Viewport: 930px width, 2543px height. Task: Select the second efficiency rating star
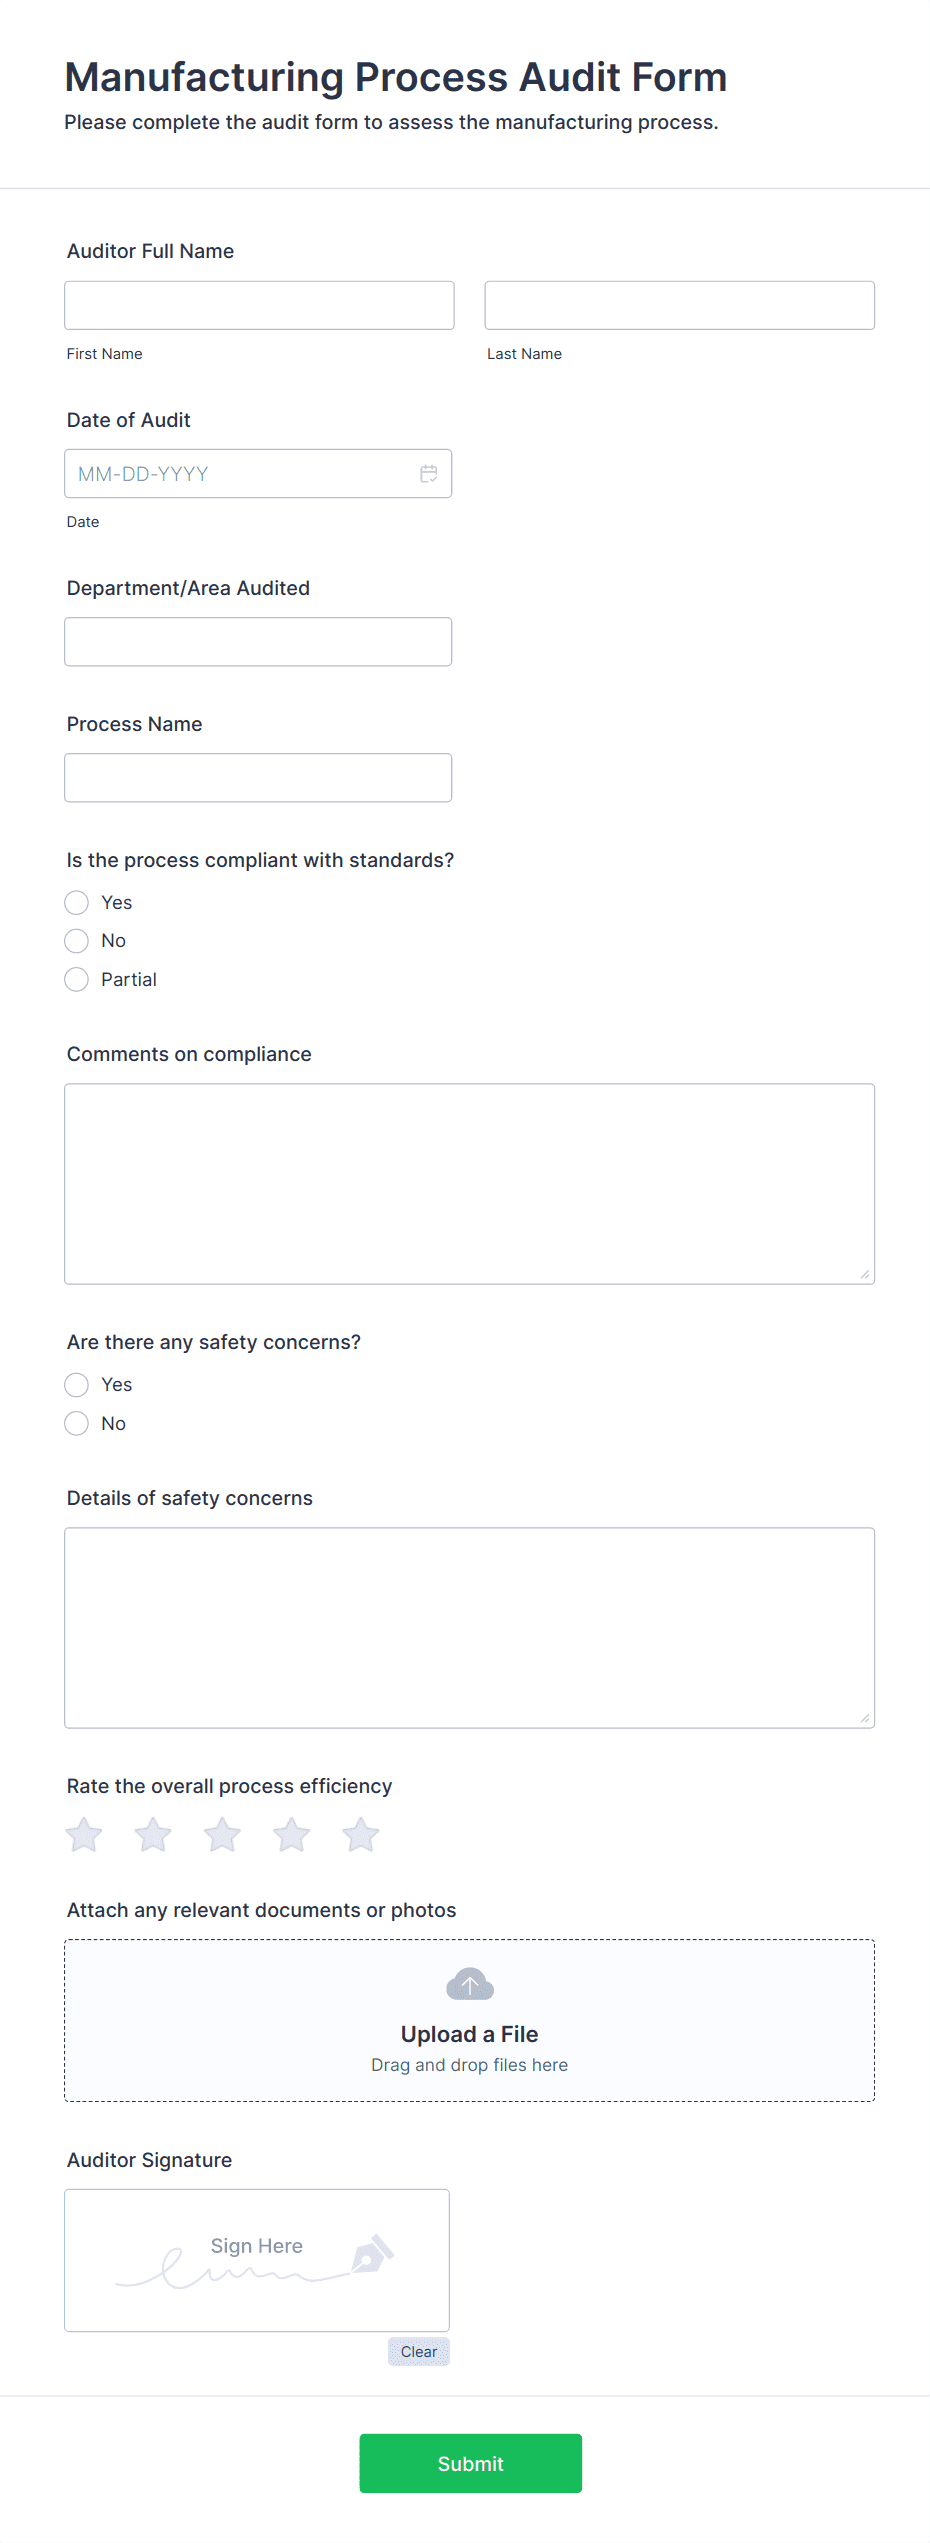[x=153, y=1834]
